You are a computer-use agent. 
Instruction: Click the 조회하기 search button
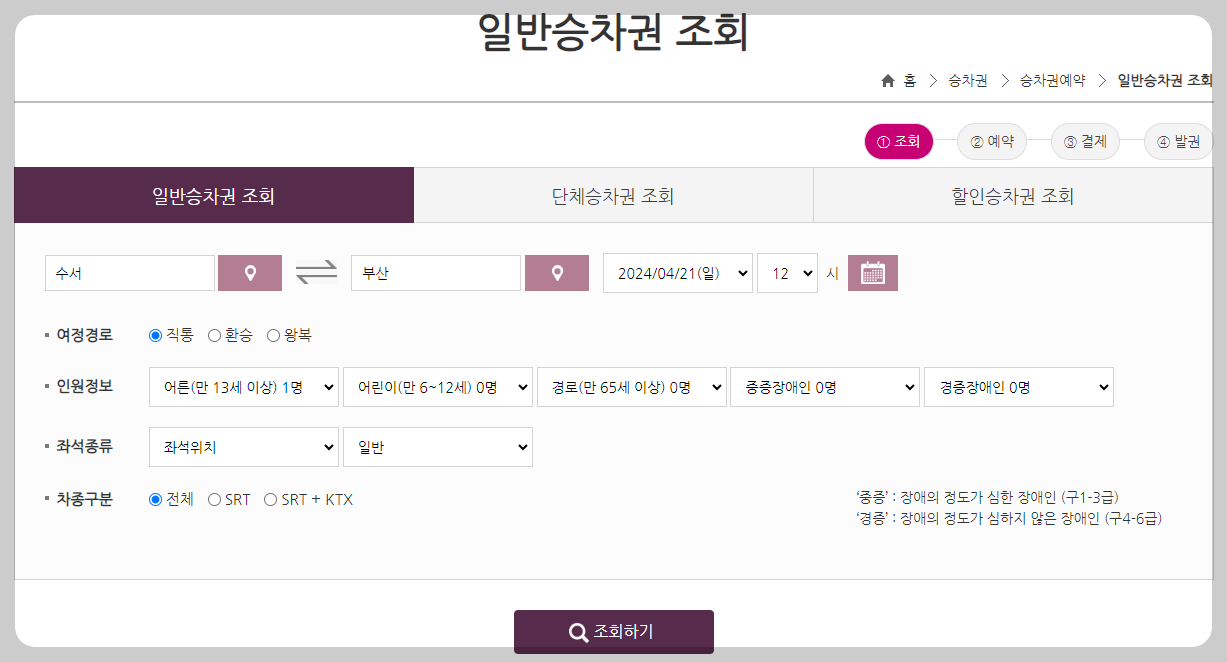coord(613,631)
